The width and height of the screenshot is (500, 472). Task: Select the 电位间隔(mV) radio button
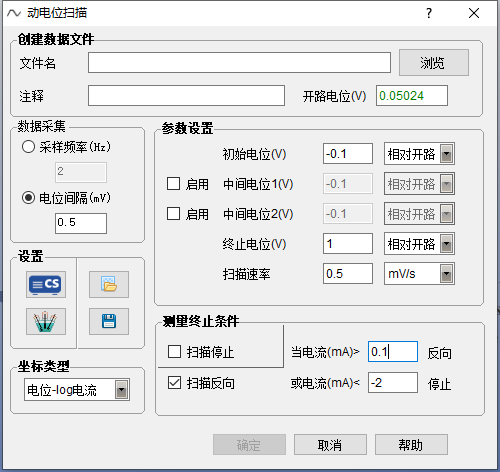[x=28, y=198]
